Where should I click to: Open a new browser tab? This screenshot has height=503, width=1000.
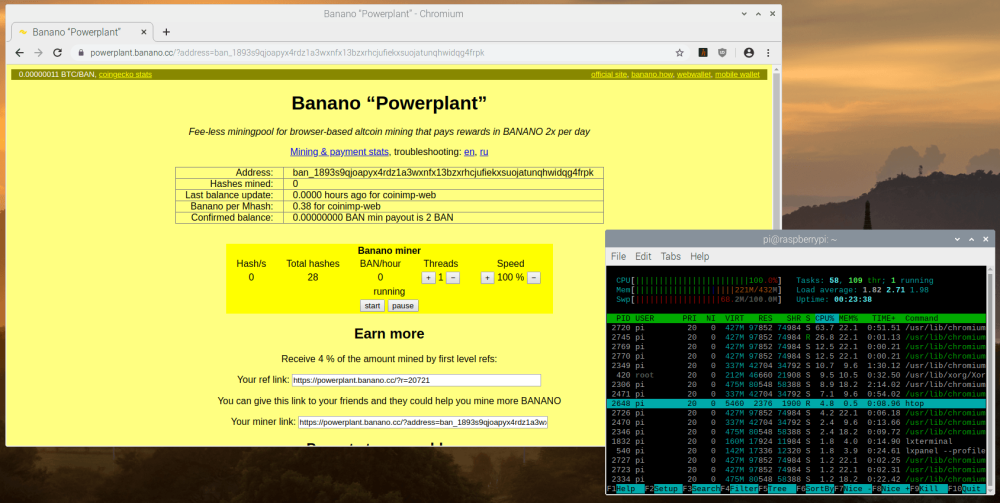[x=166, y=32]
